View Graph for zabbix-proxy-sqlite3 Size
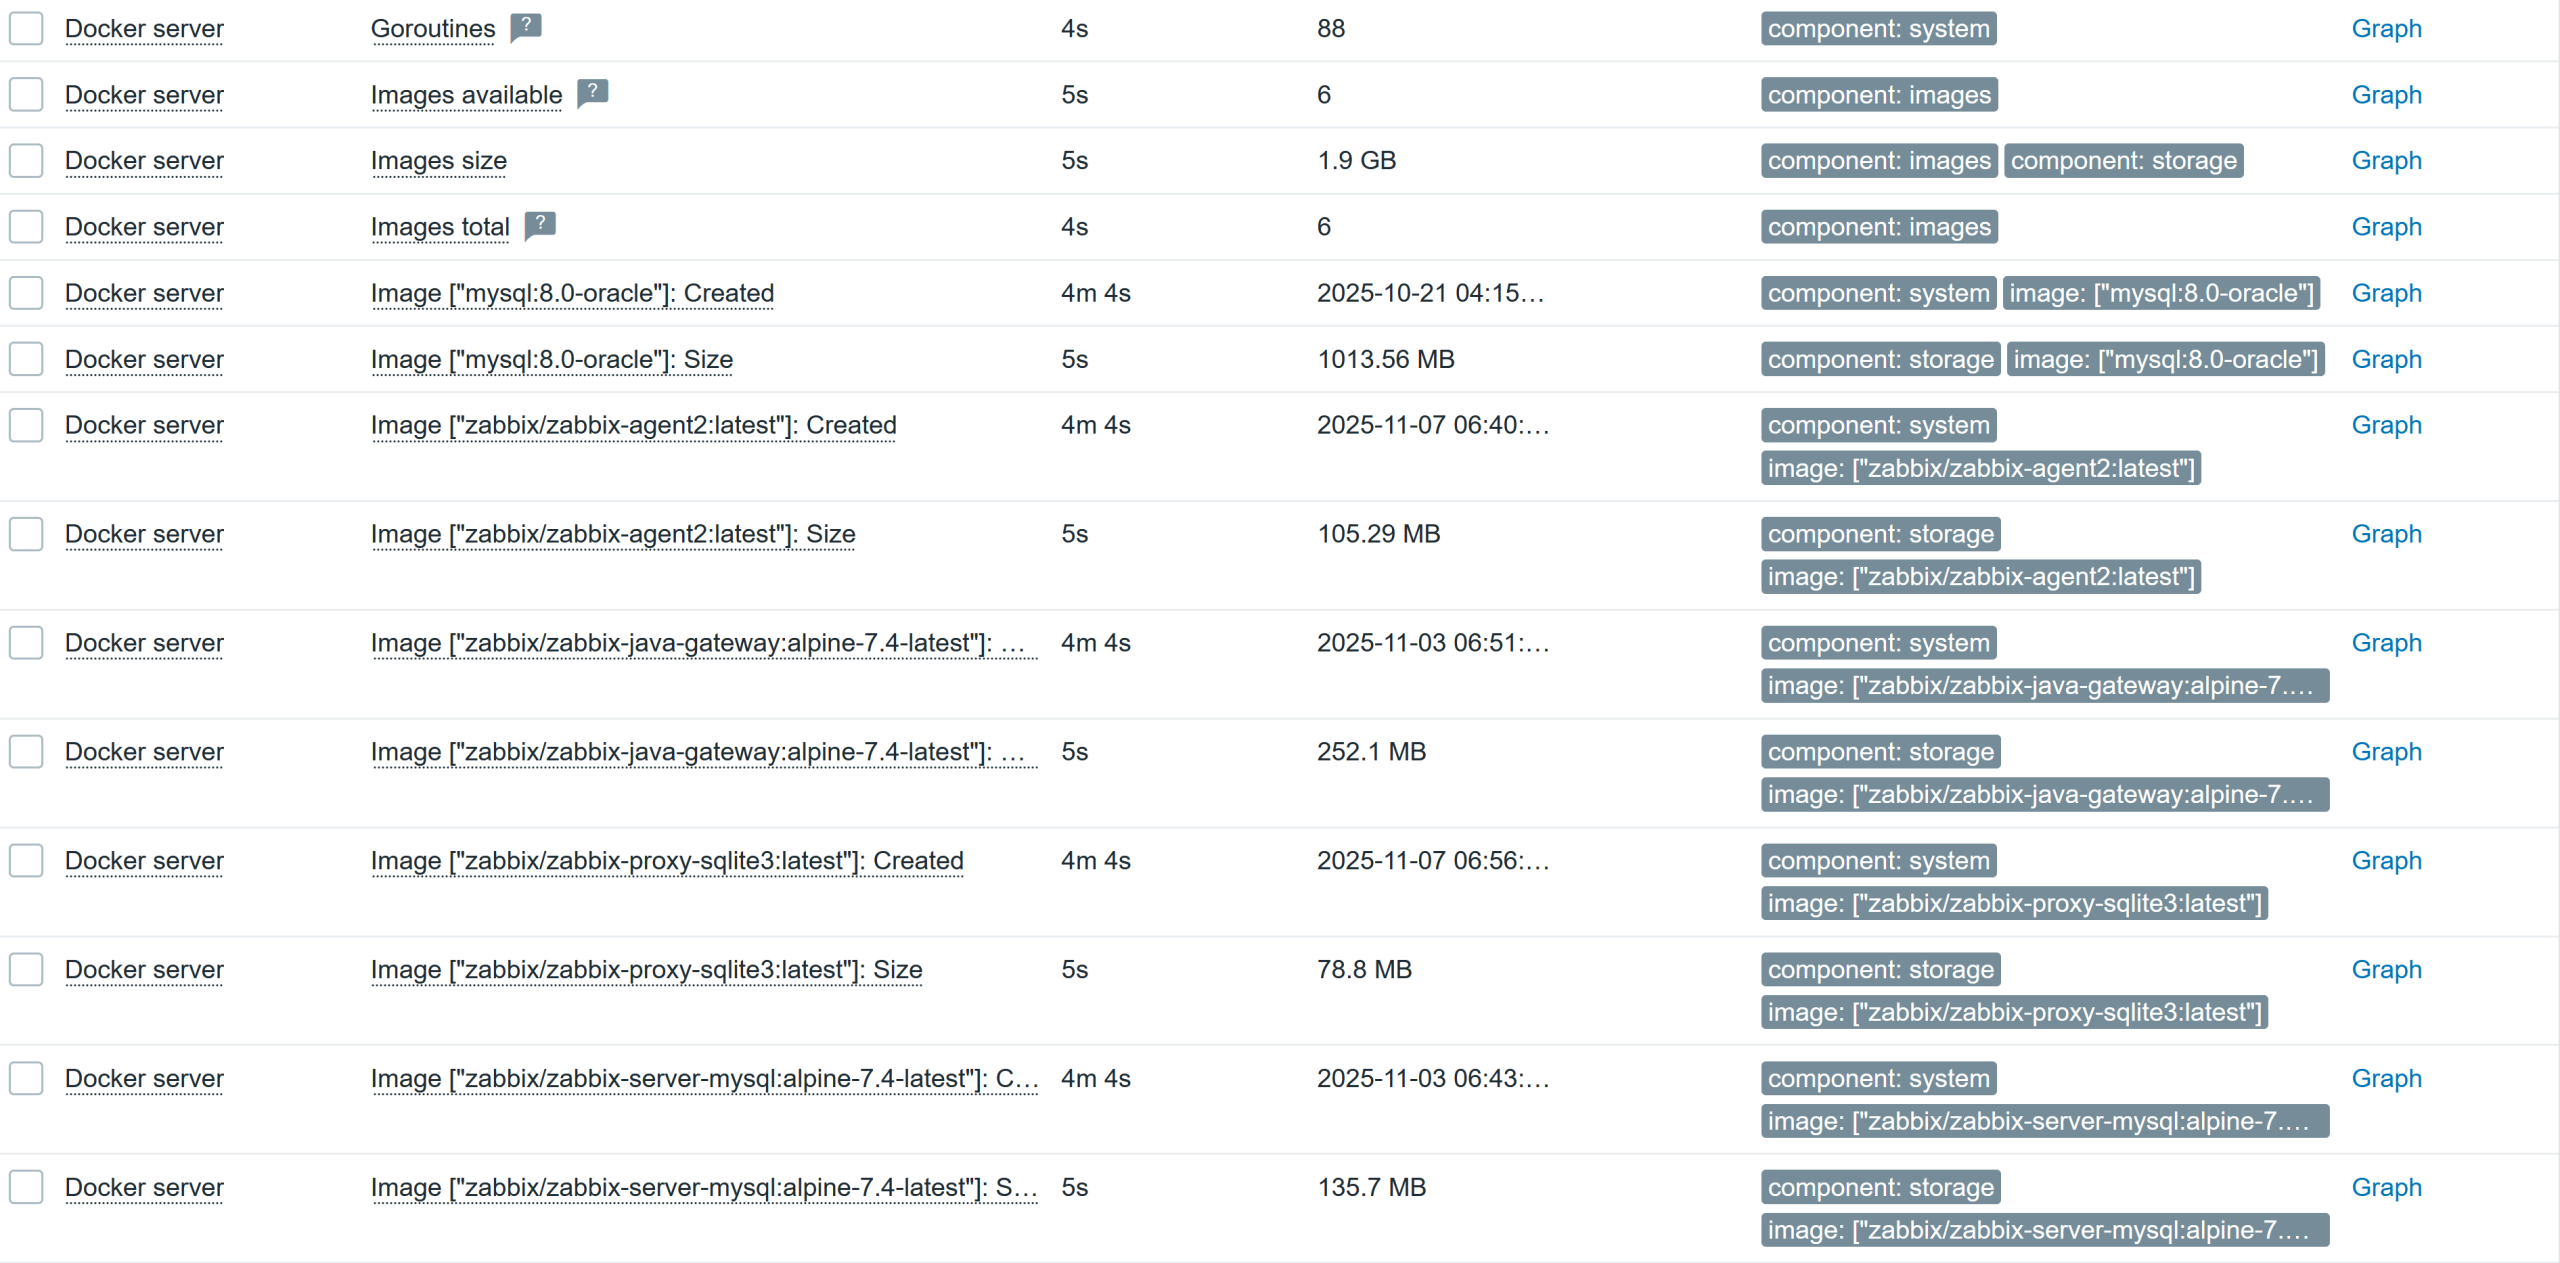Viewport: 2560px width, 1263px height. tap(2386, 970)
